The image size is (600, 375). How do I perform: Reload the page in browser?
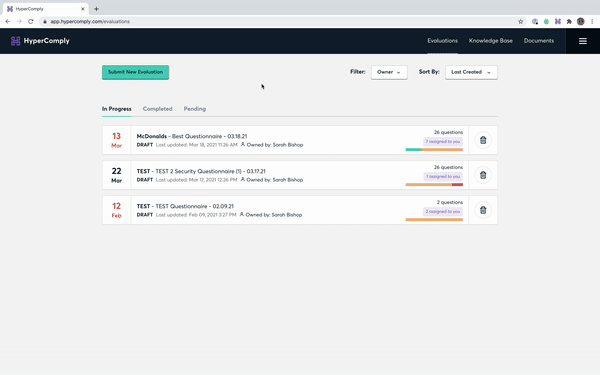click(31, 21)
